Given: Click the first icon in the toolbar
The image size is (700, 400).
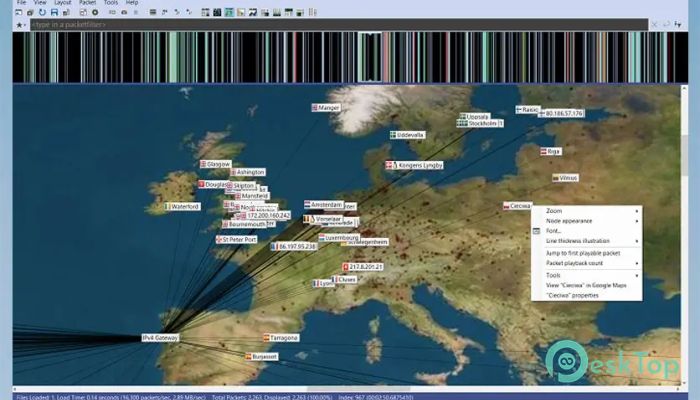Looking at the screenshot, I should click(x=19, y=12).
